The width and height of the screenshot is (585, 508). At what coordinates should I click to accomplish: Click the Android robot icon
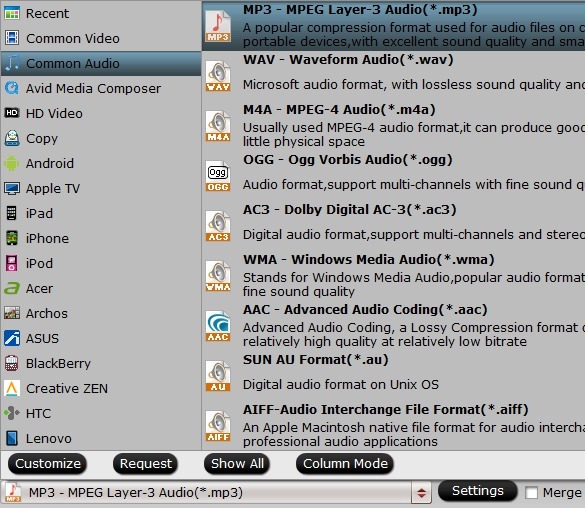[12, 163]
